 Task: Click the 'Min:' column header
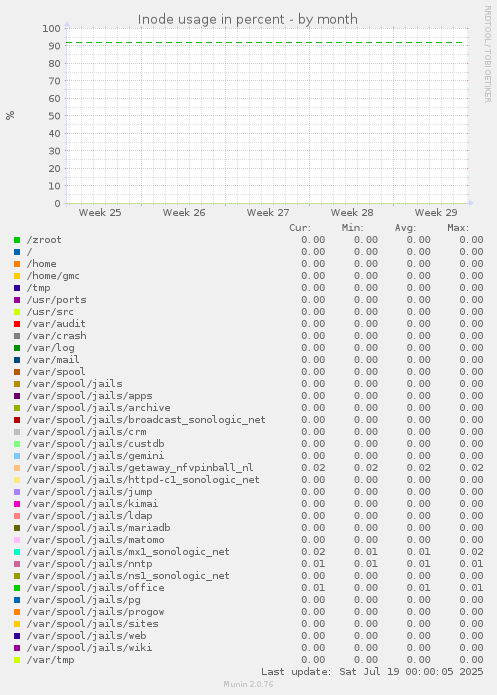tap(352, 228)
